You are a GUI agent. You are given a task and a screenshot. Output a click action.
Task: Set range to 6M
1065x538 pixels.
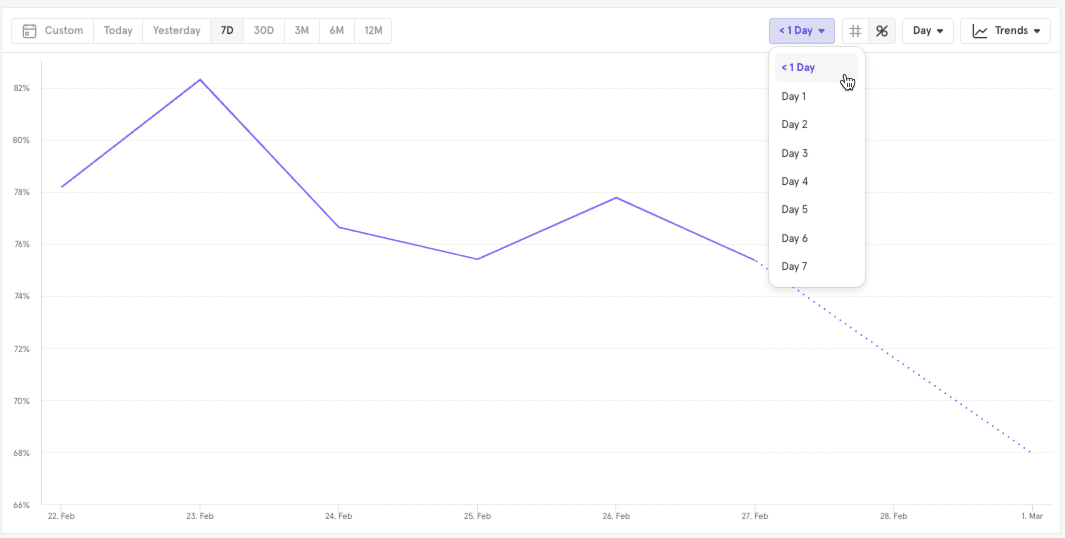[337, 31]
